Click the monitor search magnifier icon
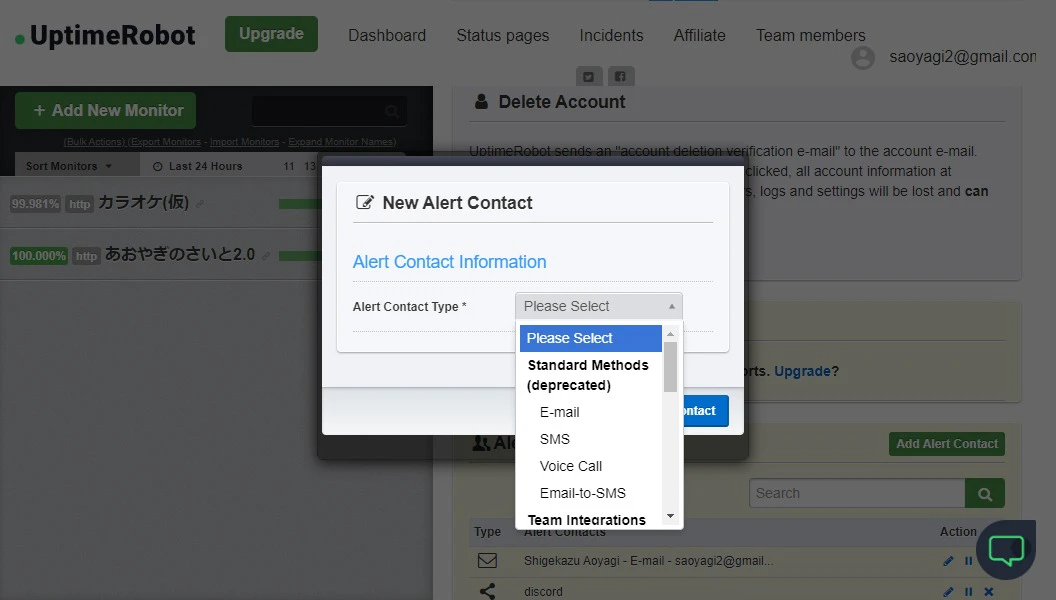This screenshot has height=600, width=1056. [392, 111]
